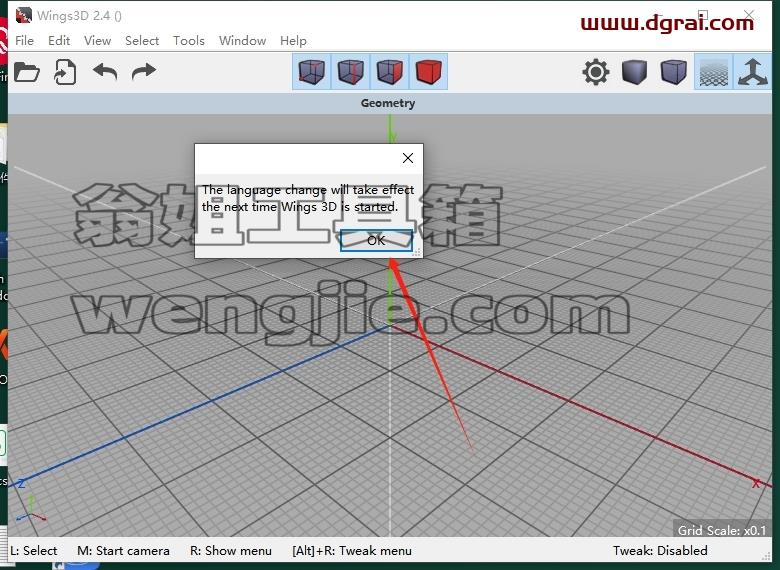Toggle flat shading cube icon
This screenshot has height=570, width=780.
coord(634,72)
